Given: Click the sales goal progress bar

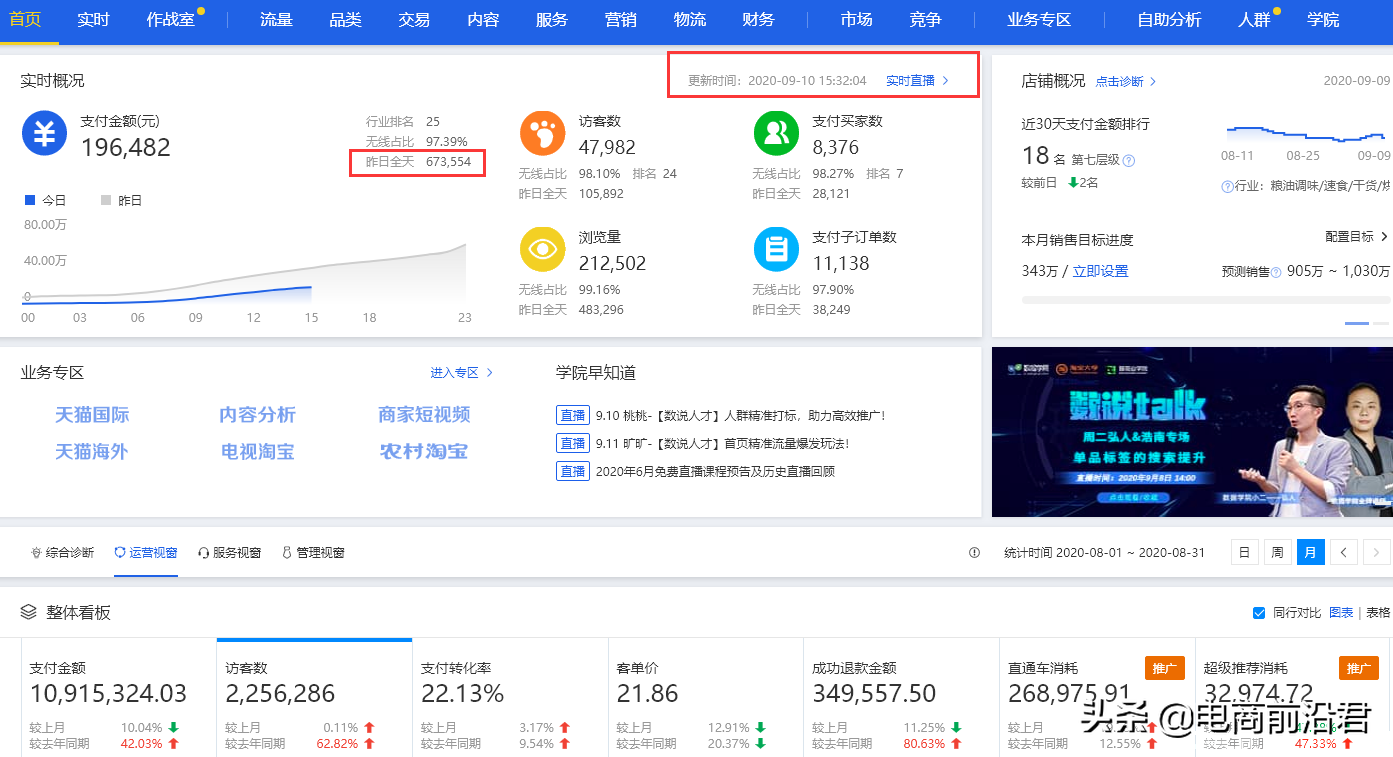Looking at the screenshot, I should tap(1190, 299).
